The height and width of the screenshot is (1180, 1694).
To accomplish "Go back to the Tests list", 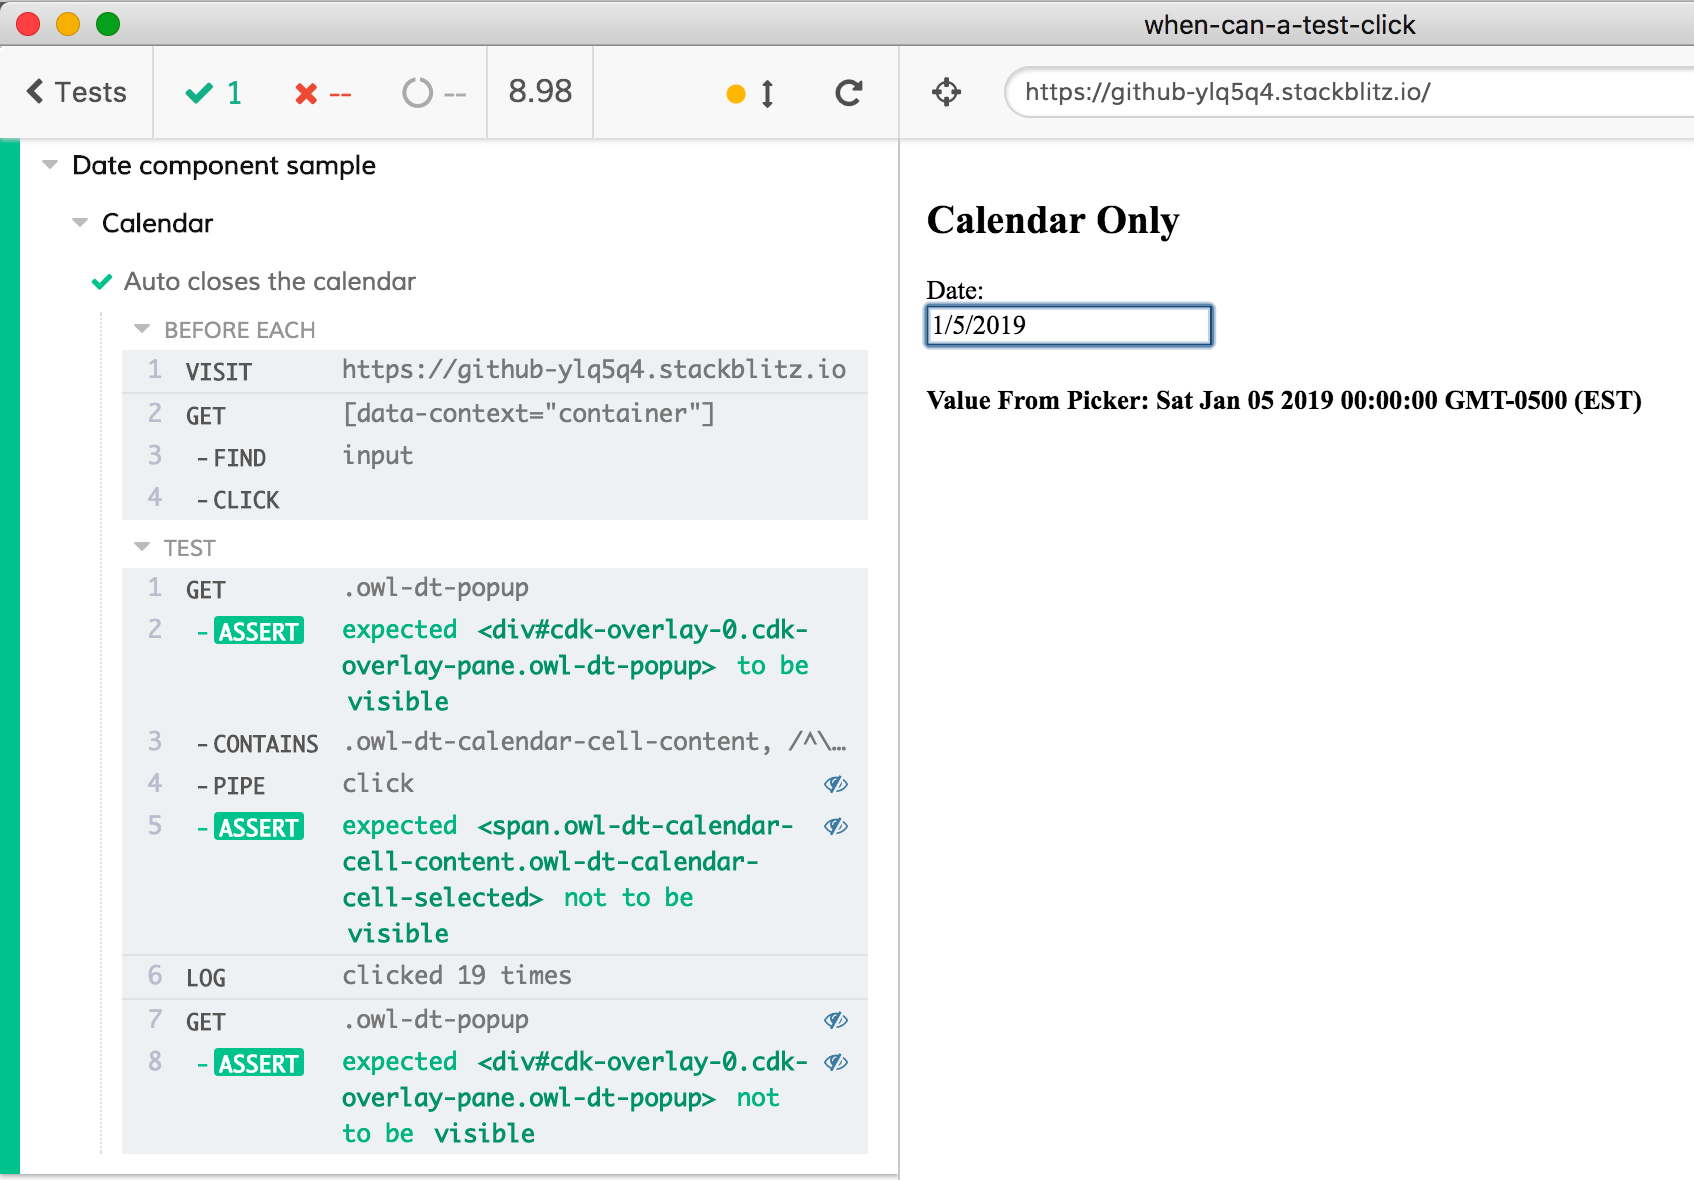I will coord(76,92).
